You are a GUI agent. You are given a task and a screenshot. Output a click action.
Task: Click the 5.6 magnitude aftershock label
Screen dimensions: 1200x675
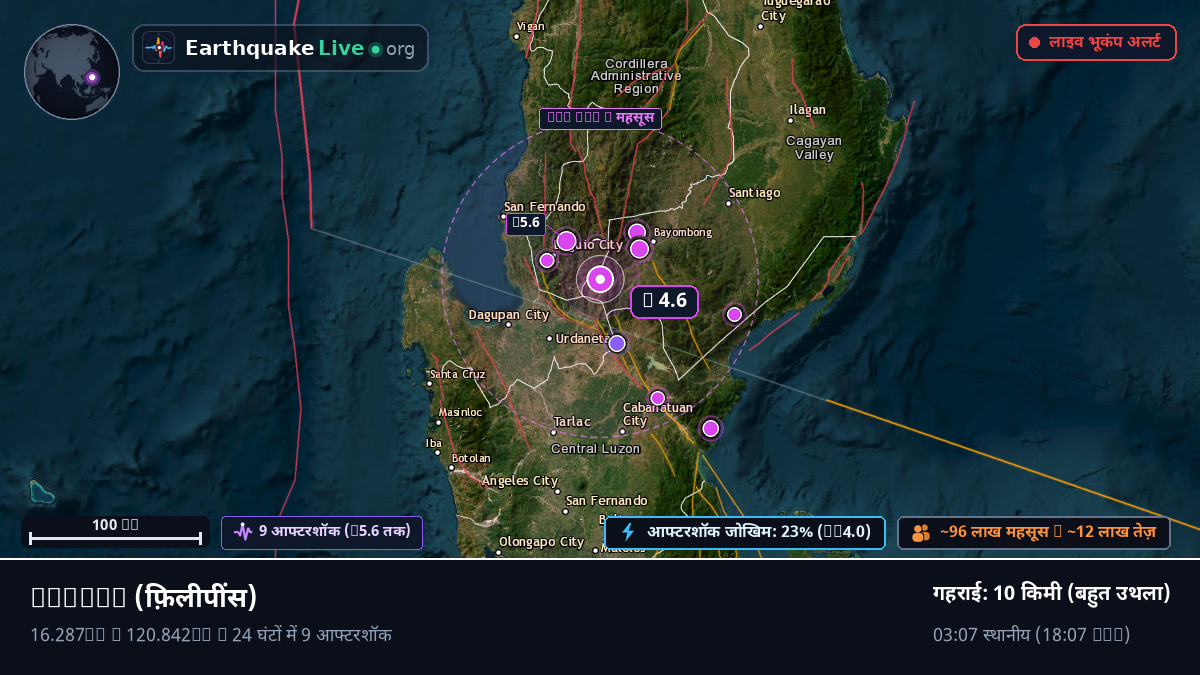click(x=525, y=223)
